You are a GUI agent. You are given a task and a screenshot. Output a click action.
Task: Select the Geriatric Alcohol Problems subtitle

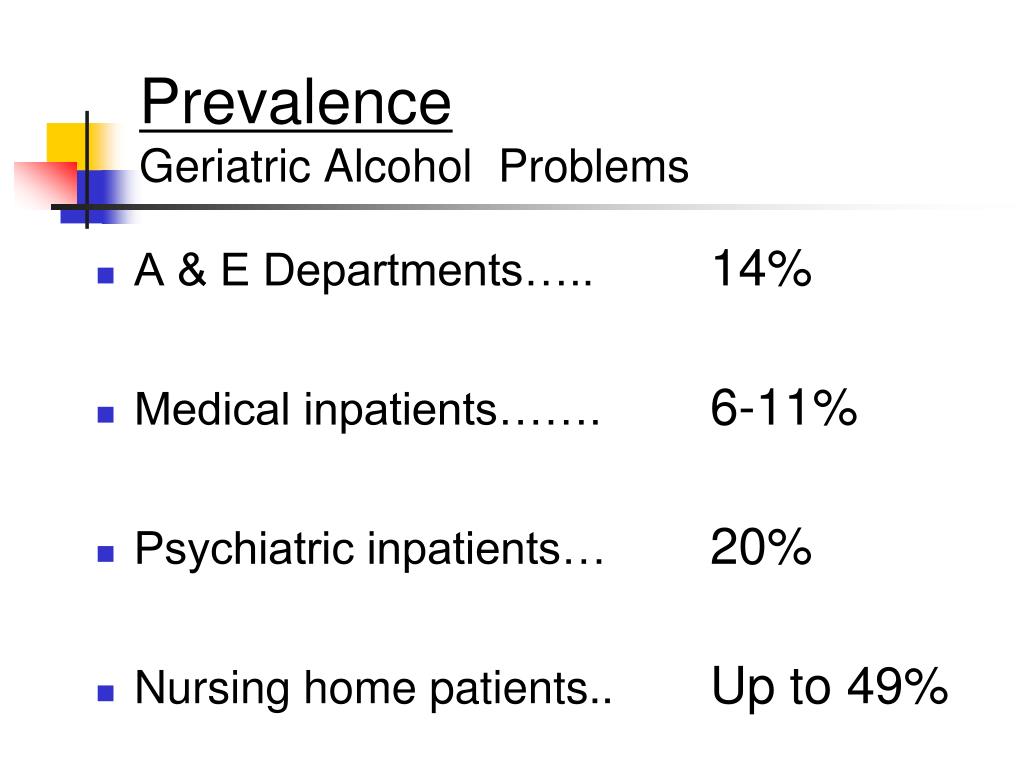pos(414,166)
